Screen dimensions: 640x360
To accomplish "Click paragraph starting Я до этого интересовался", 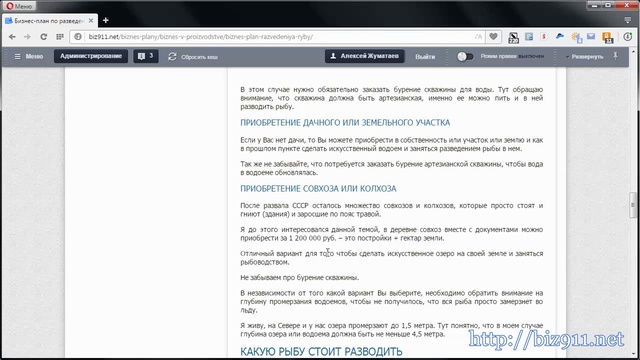I will tap(391, 234).
